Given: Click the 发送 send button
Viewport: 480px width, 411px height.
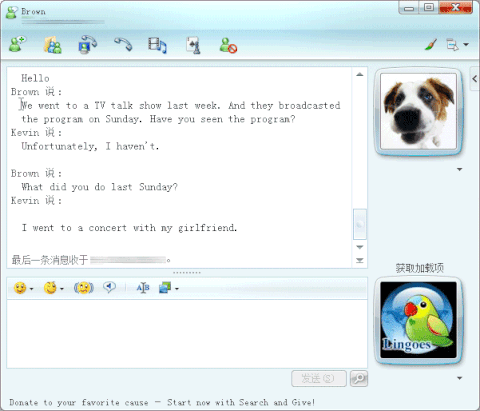Looking at the screenshot, I should 319,378.
